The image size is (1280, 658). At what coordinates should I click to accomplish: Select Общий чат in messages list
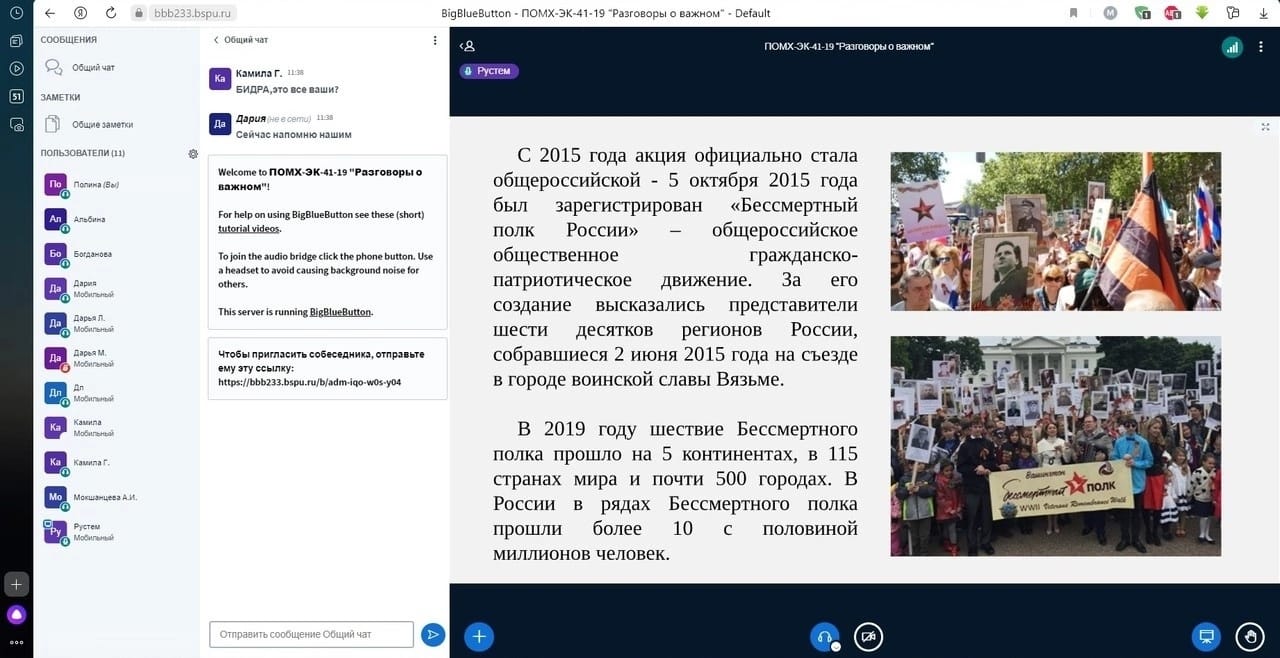93,68
